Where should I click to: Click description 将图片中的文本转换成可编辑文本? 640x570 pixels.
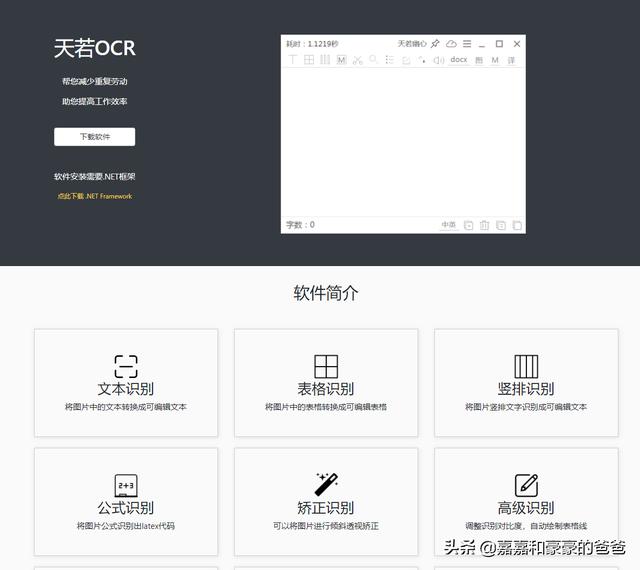click(126, 407)
